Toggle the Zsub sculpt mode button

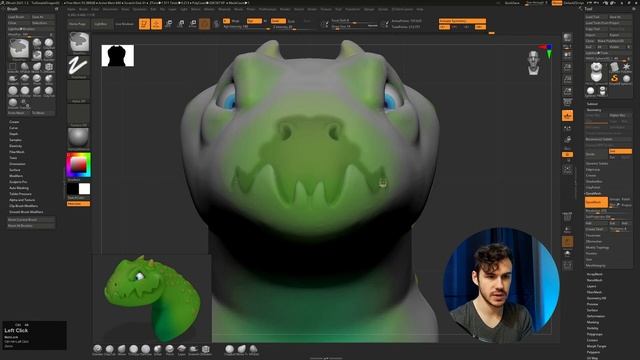291,21
